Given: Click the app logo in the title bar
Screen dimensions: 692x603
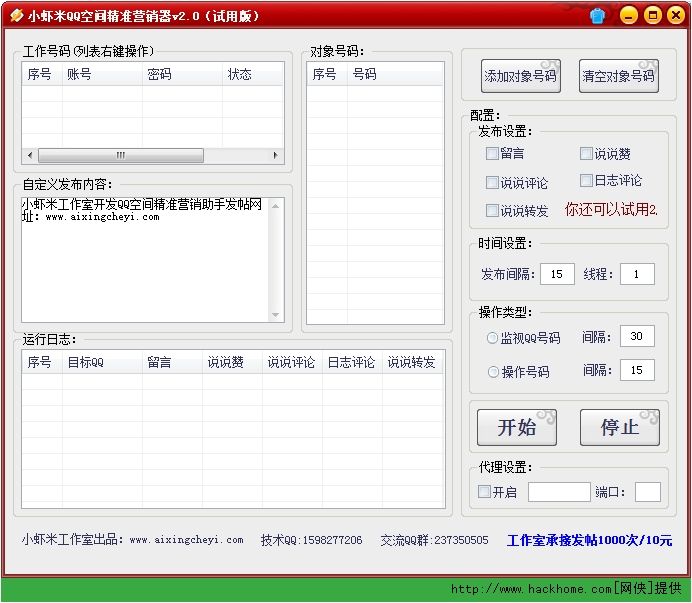Looking at the screenshot, I should tap(16, 16).
